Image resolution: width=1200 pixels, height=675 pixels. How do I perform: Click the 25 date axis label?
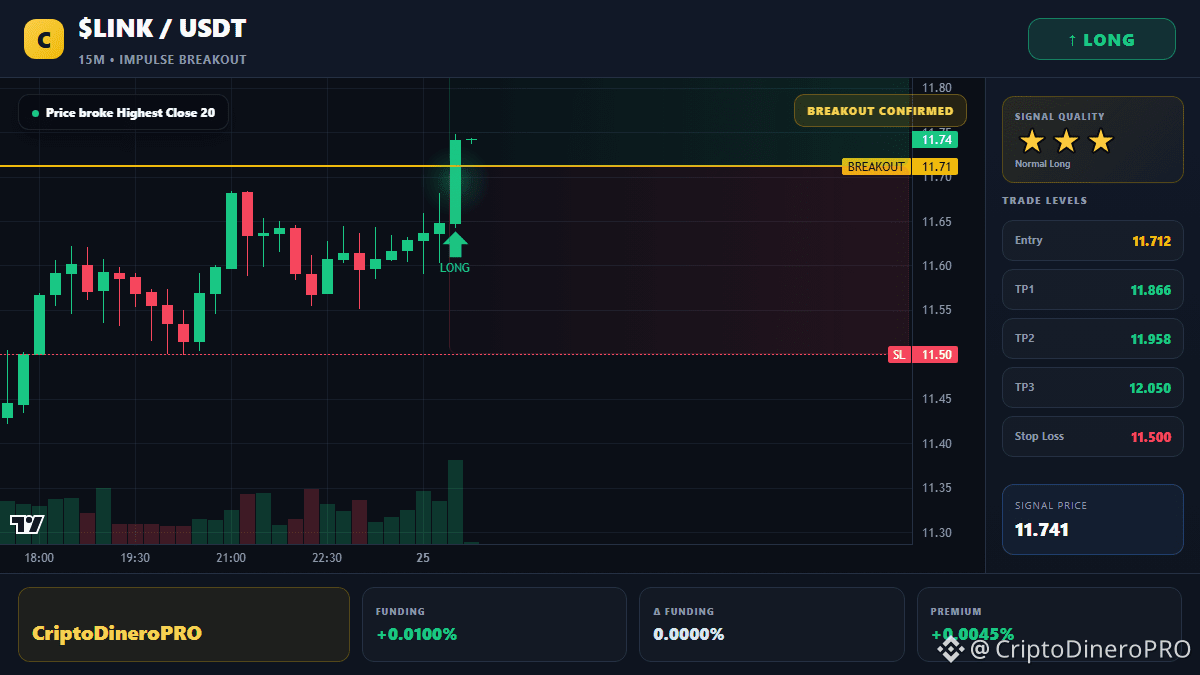click(x=423, y=558)
